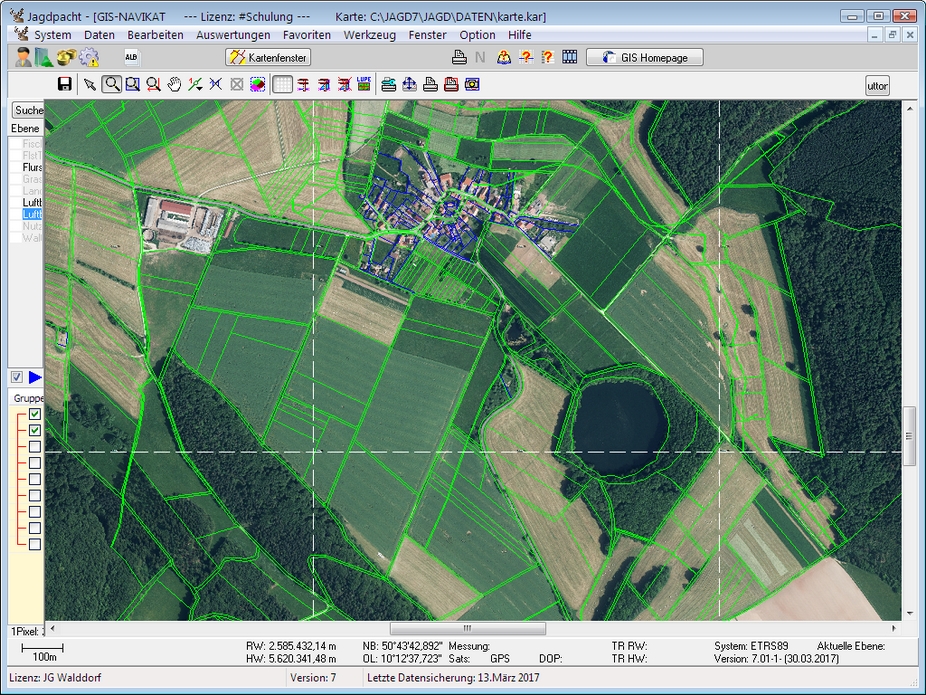Check the third group checkbox in the tree

point(35,447)
